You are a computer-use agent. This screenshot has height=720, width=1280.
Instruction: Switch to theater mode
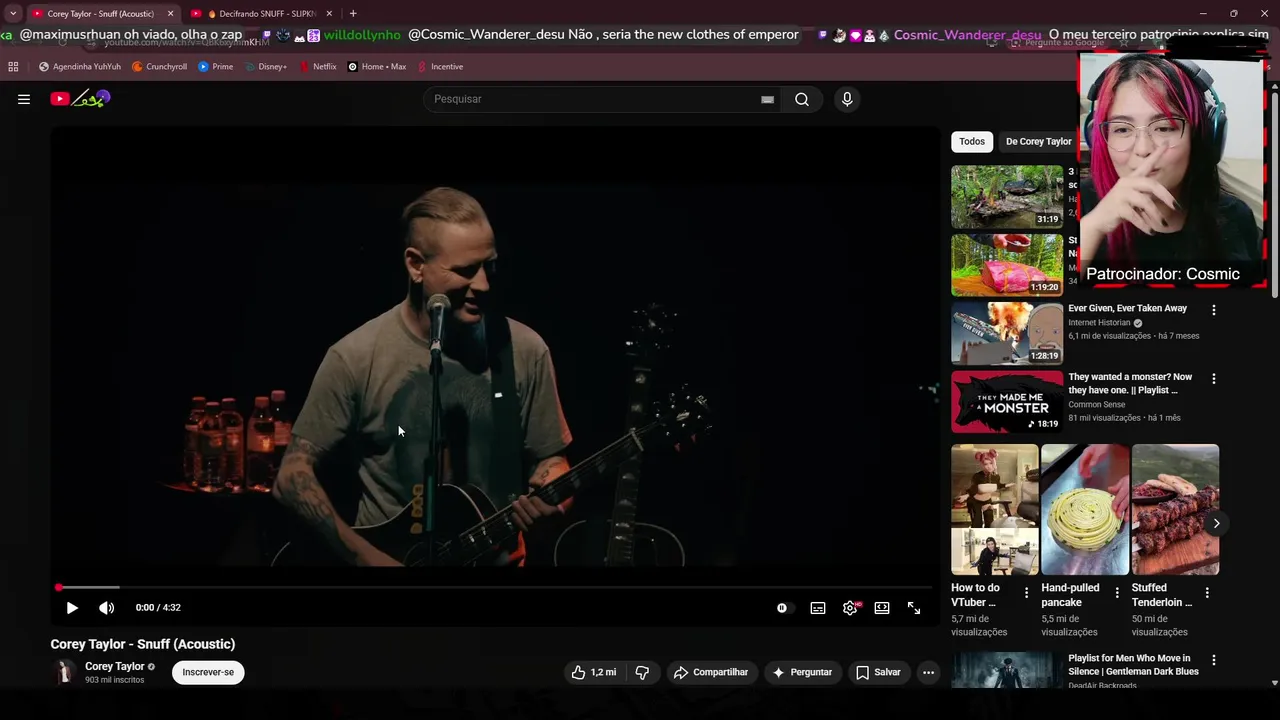[882, 608]
